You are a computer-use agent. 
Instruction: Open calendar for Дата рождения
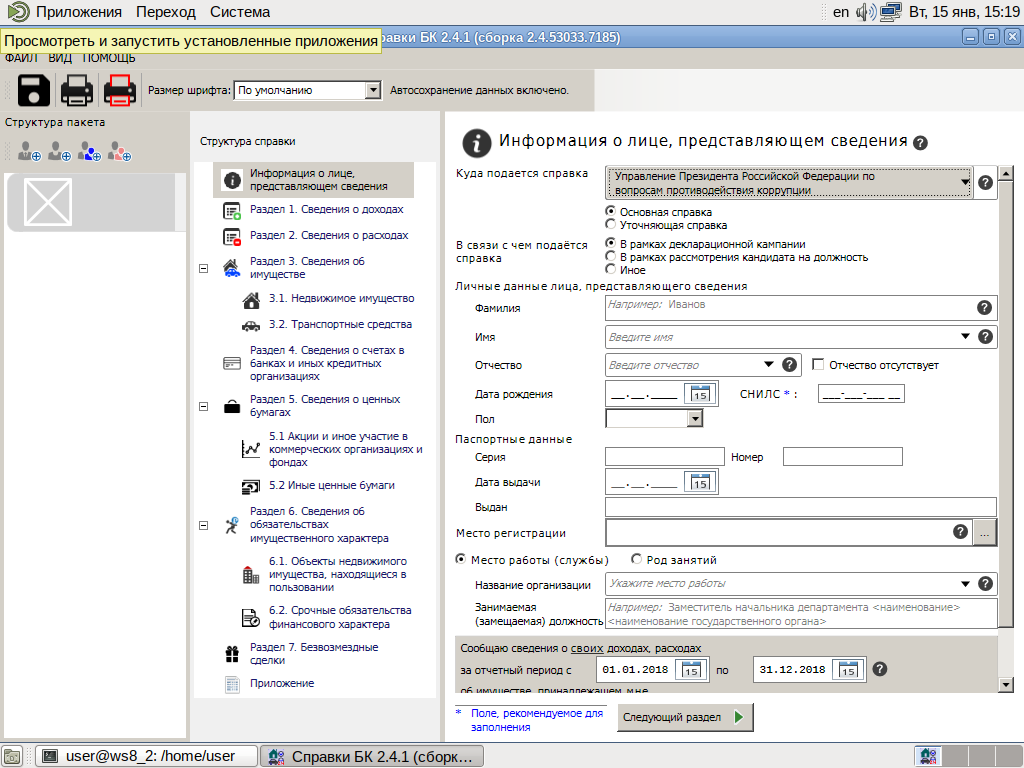pyautogui.click(x=699, y=394)
